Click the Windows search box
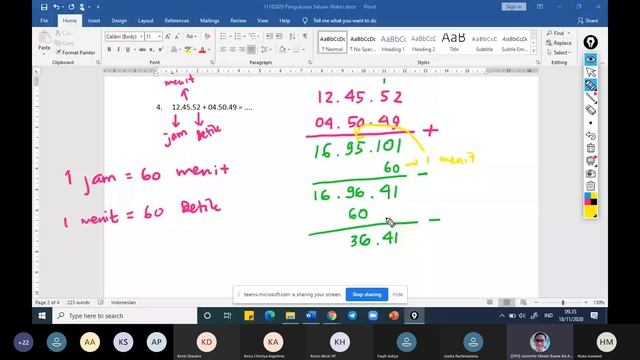 pyautogui.click(x=124, y=316)
